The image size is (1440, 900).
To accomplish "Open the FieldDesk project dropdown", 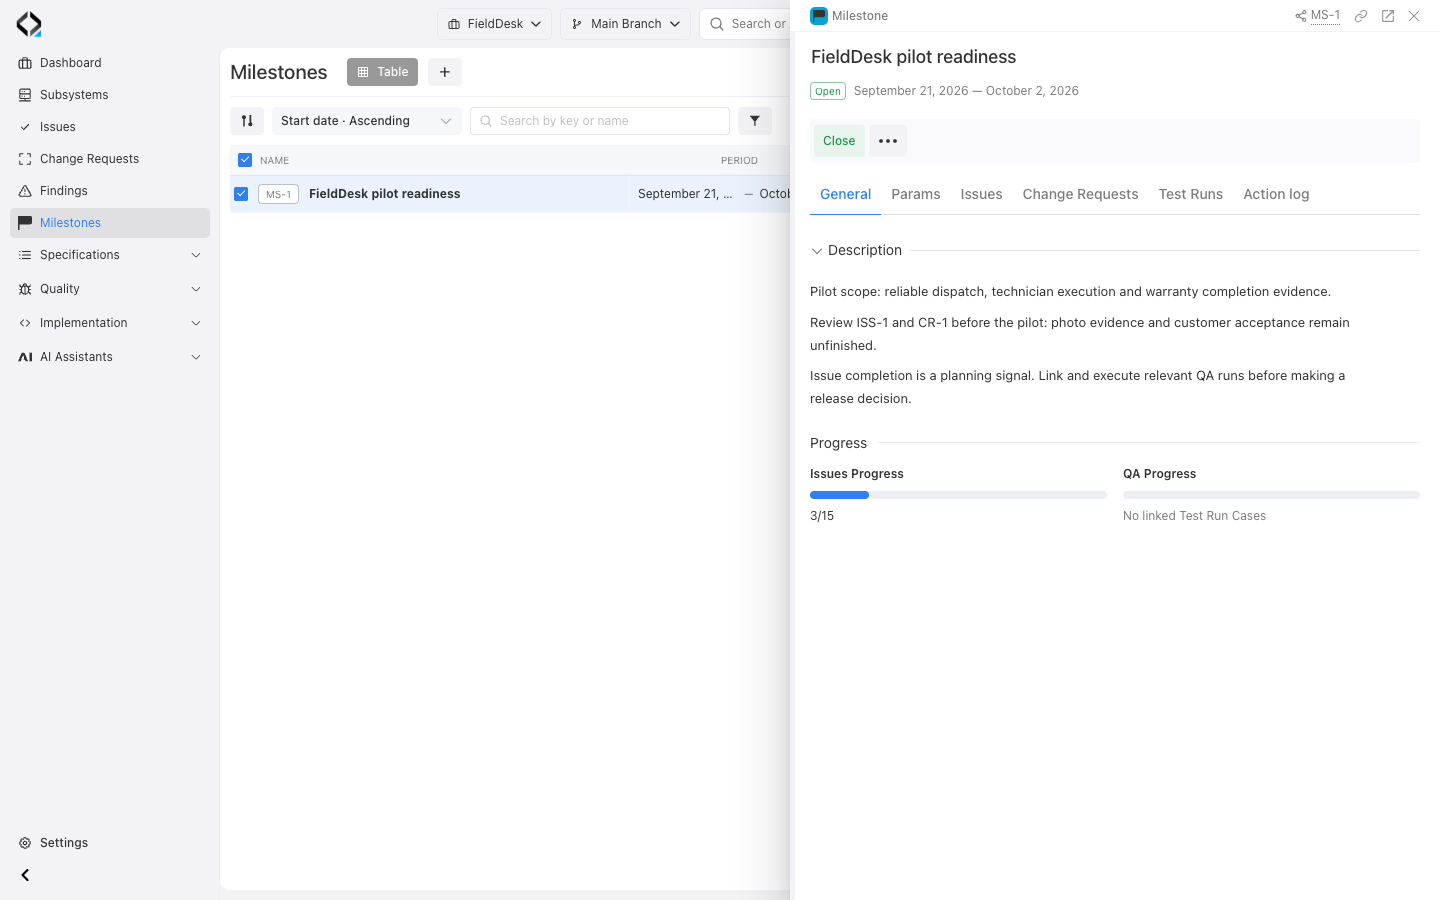I will tap(494, 24).
